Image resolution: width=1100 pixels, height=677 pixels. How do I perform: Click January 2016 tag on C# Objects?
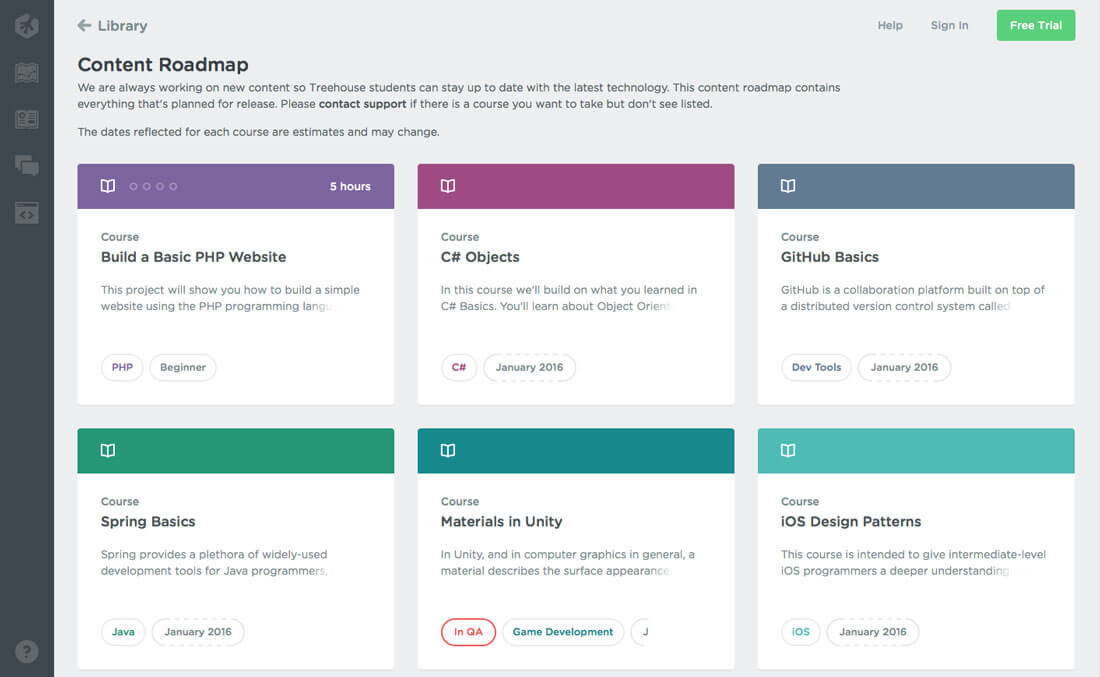click(530, 367)
